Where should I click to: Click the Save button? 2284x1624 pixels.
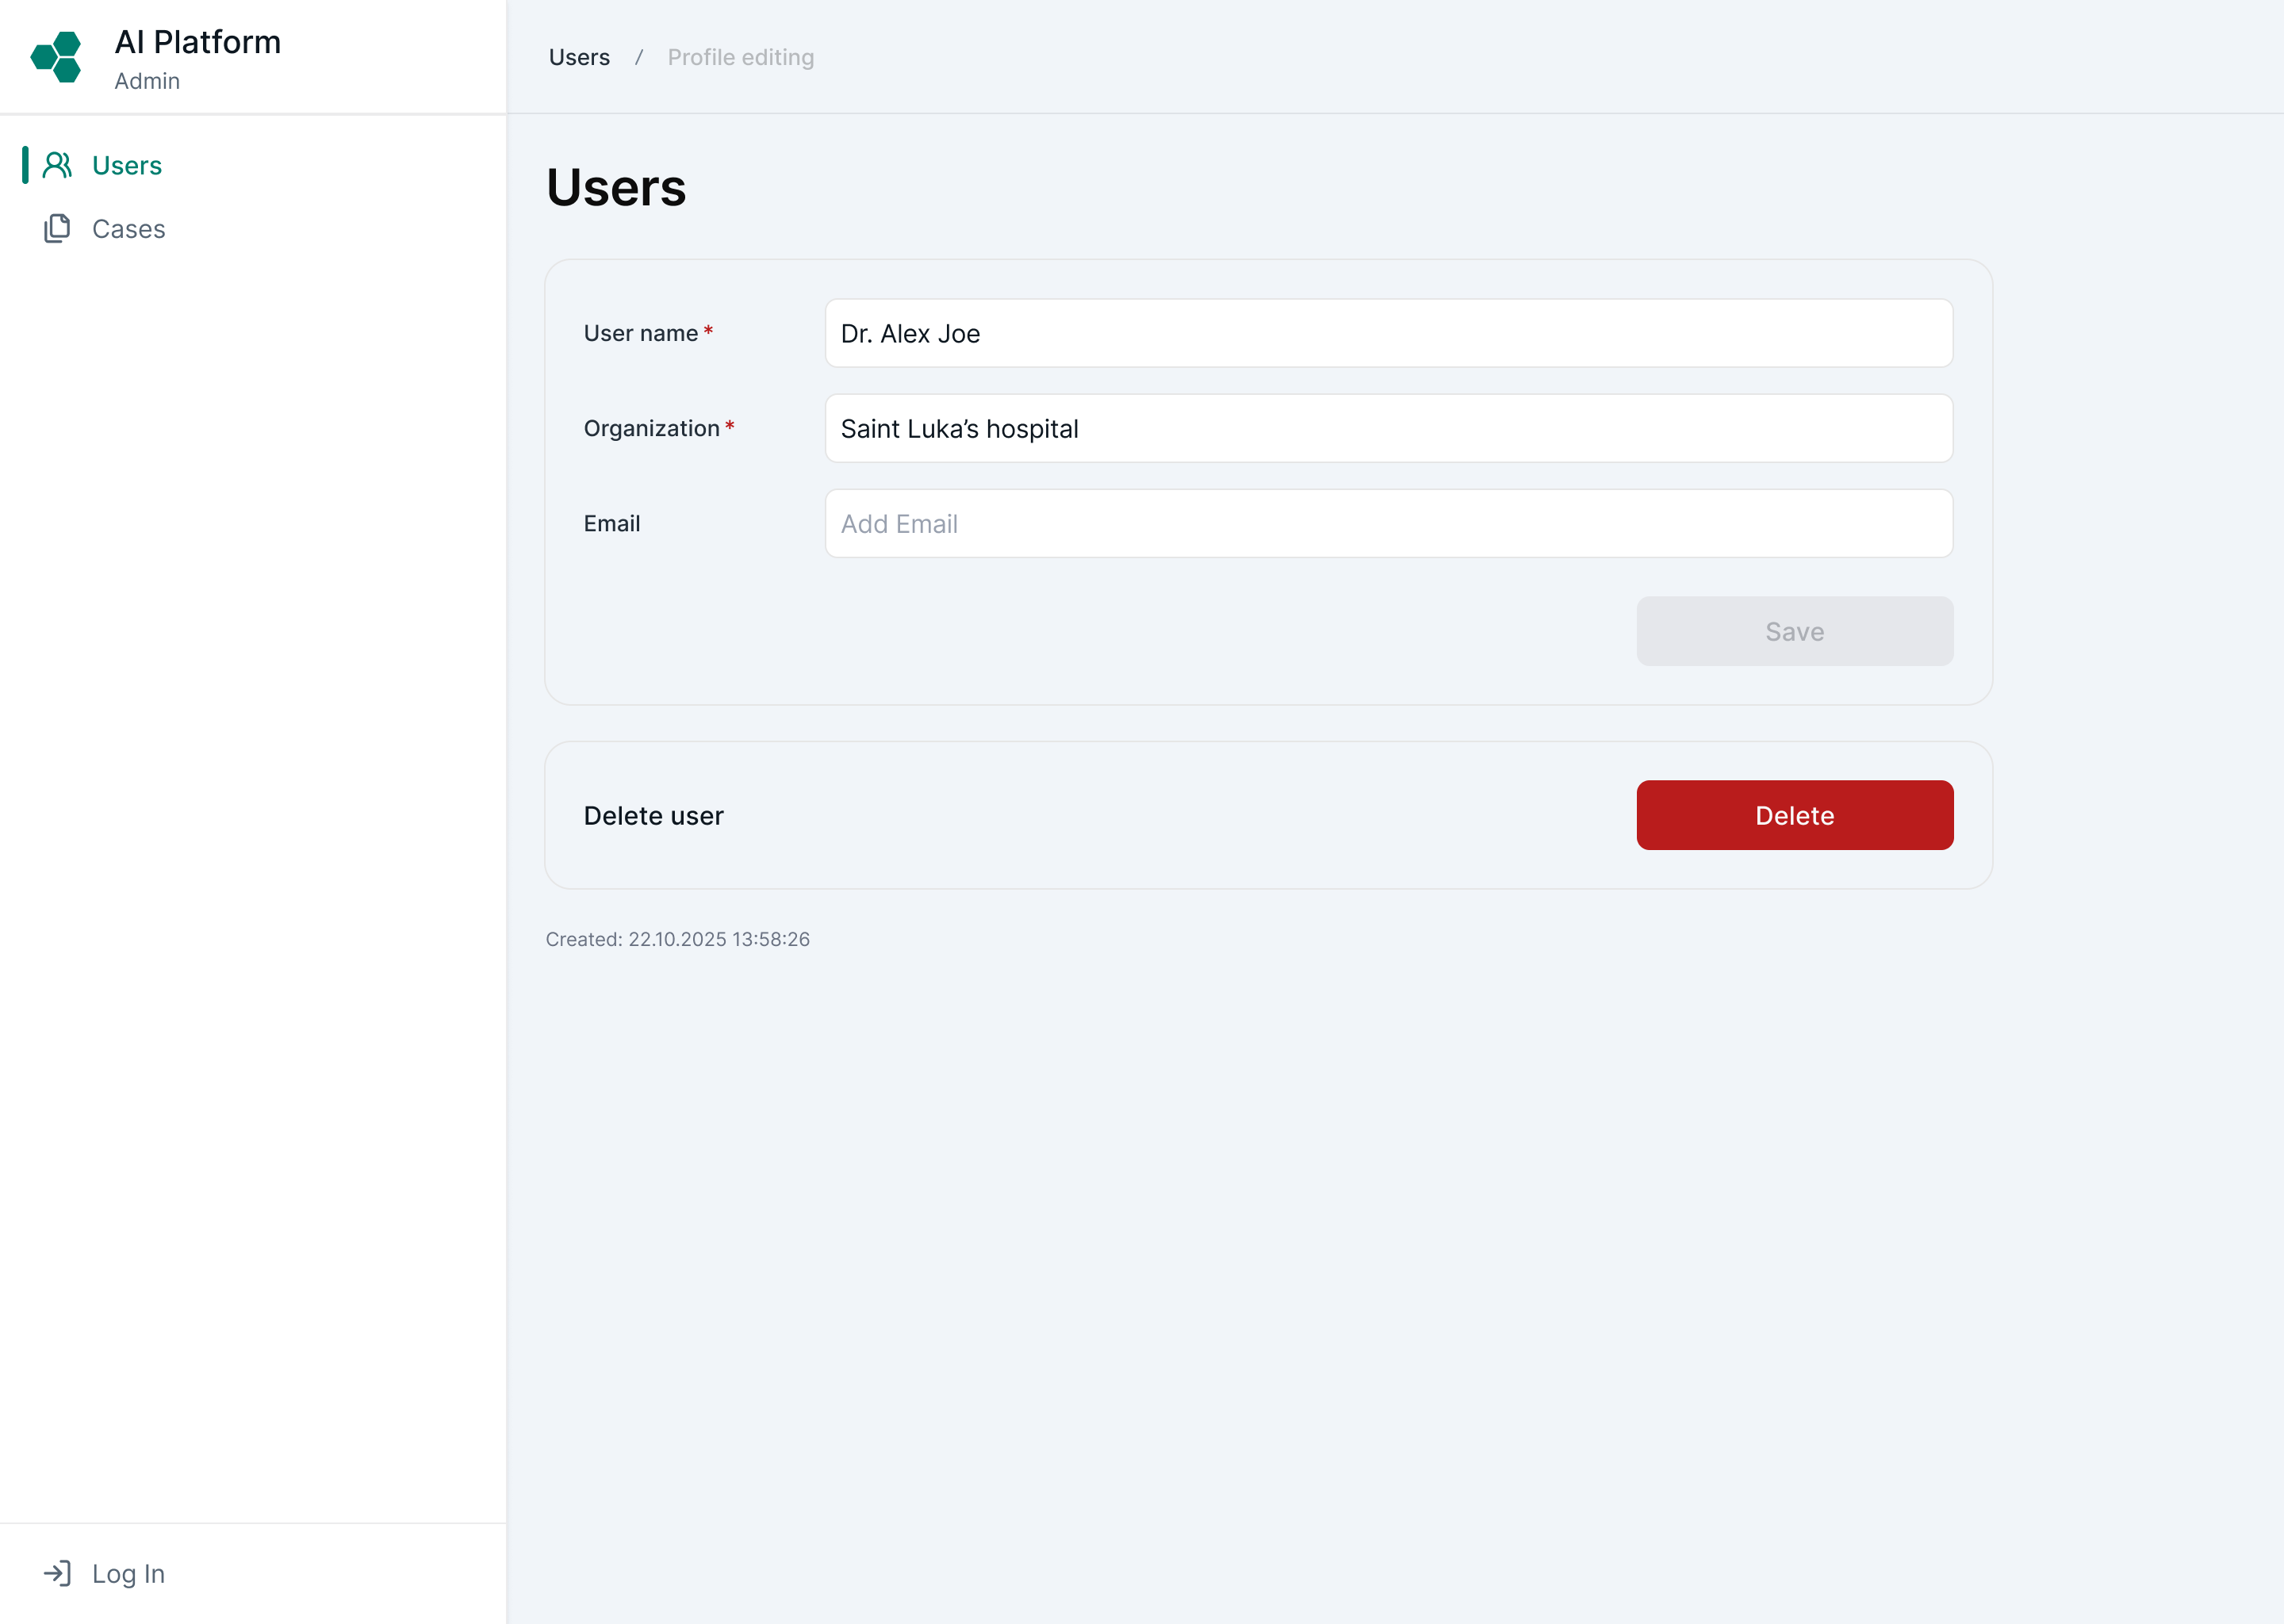pos(1794,631)
